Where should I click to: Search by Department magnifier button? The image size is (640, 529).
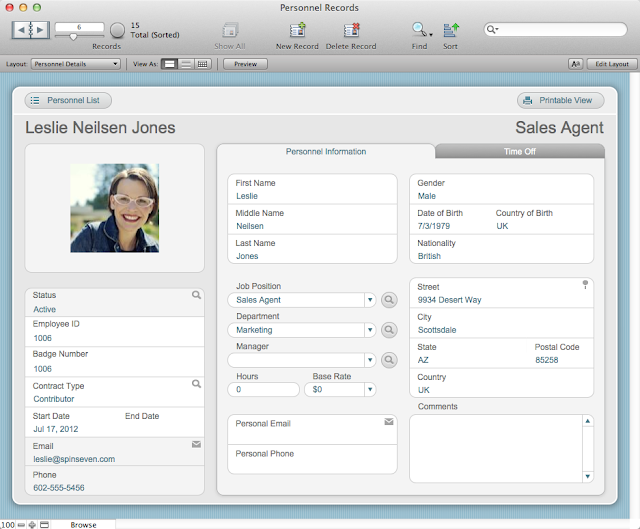tap(389, 330)
